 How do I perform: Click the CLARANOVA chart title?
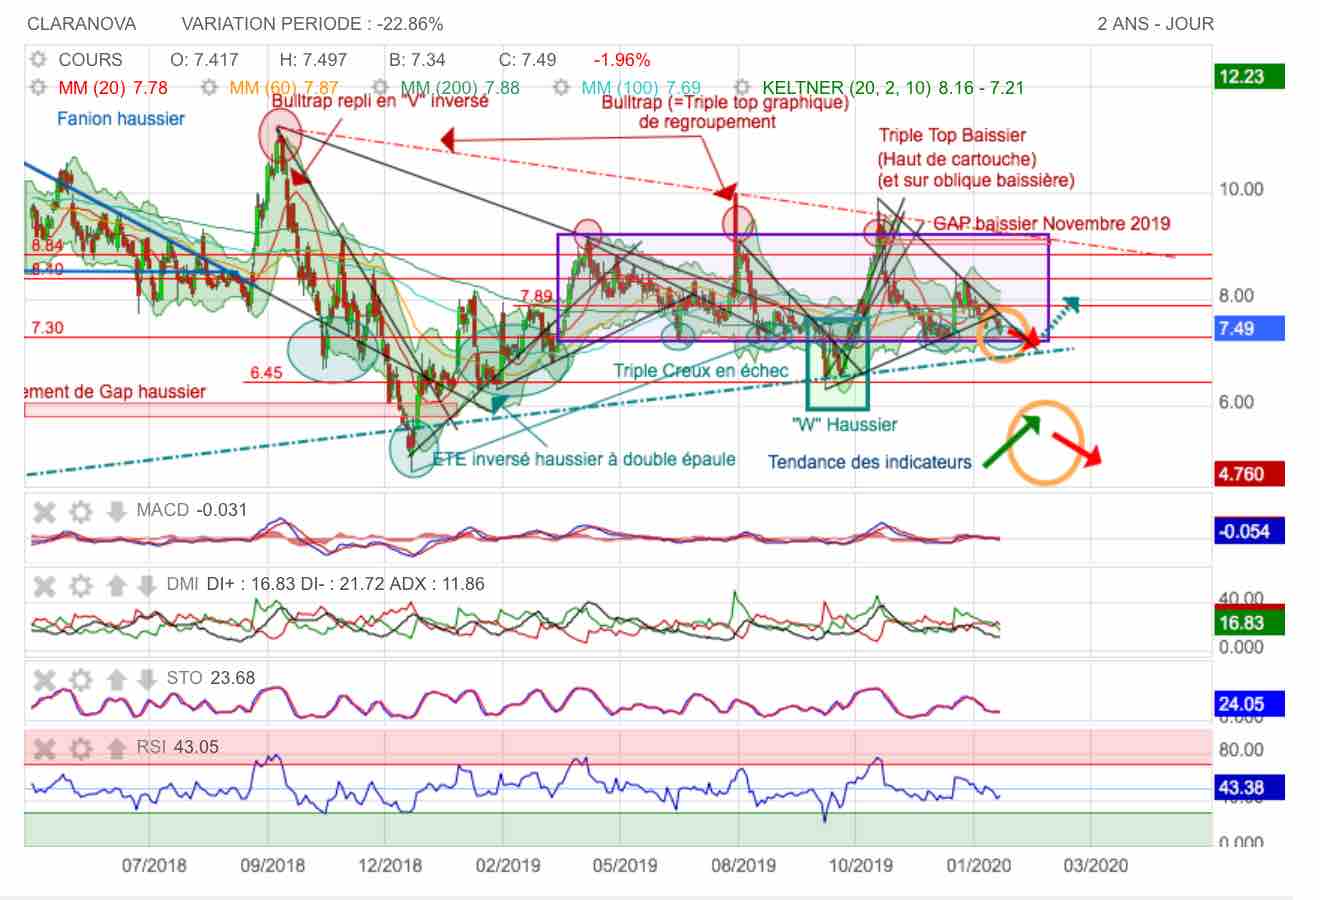tap(82, 23)
